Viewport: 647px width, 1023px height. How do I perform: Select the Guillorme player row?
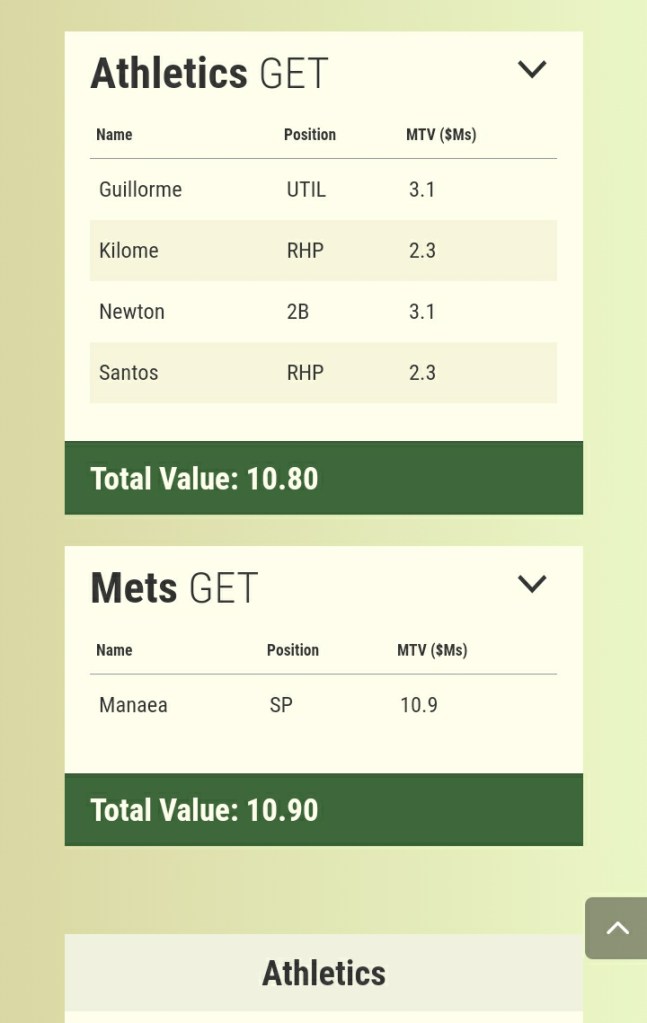(323, 189)
